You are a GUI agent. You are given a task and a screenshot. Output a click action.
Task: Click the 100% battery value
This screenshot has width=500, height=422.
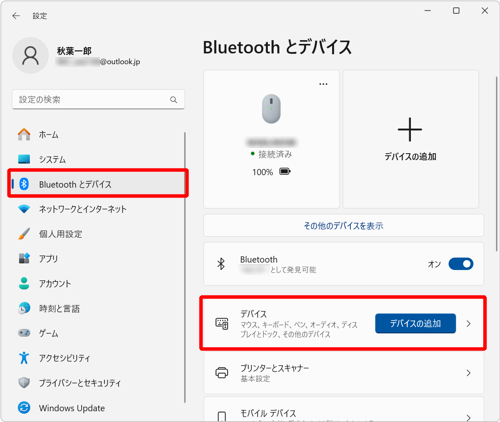262,172
